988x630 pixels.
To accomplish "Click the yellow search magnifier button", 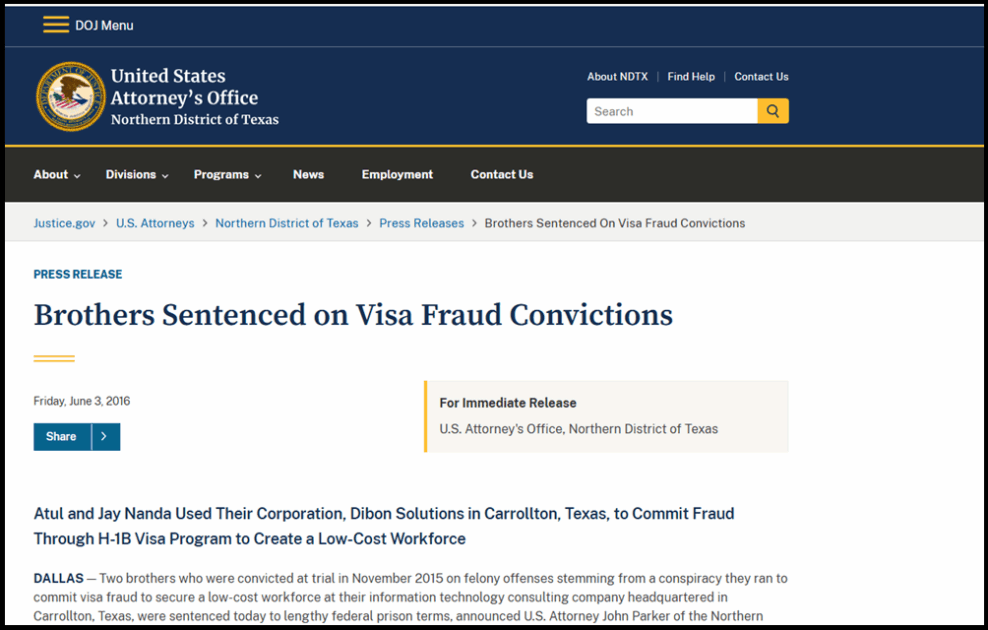I will click(x=773, y=111).
